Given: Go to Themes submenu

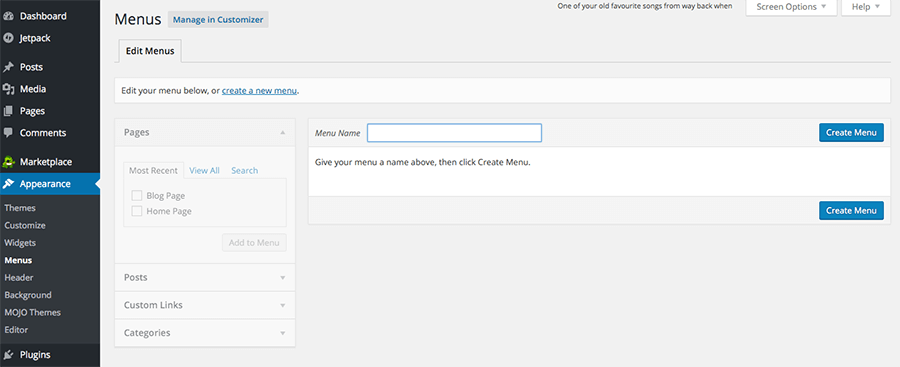Looking at the screenshot, I should 20,208.
